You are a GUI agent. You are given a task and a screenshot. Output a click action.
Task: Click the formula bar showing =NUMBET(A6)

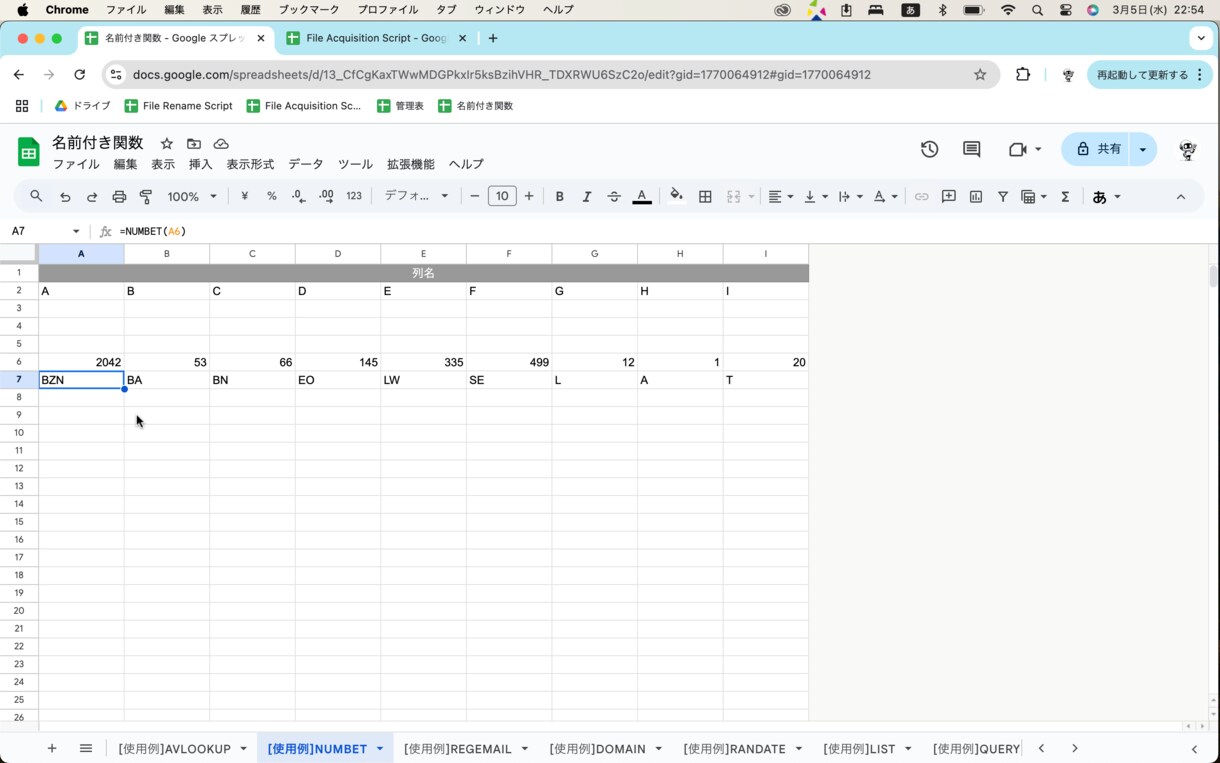pos(660,231)
